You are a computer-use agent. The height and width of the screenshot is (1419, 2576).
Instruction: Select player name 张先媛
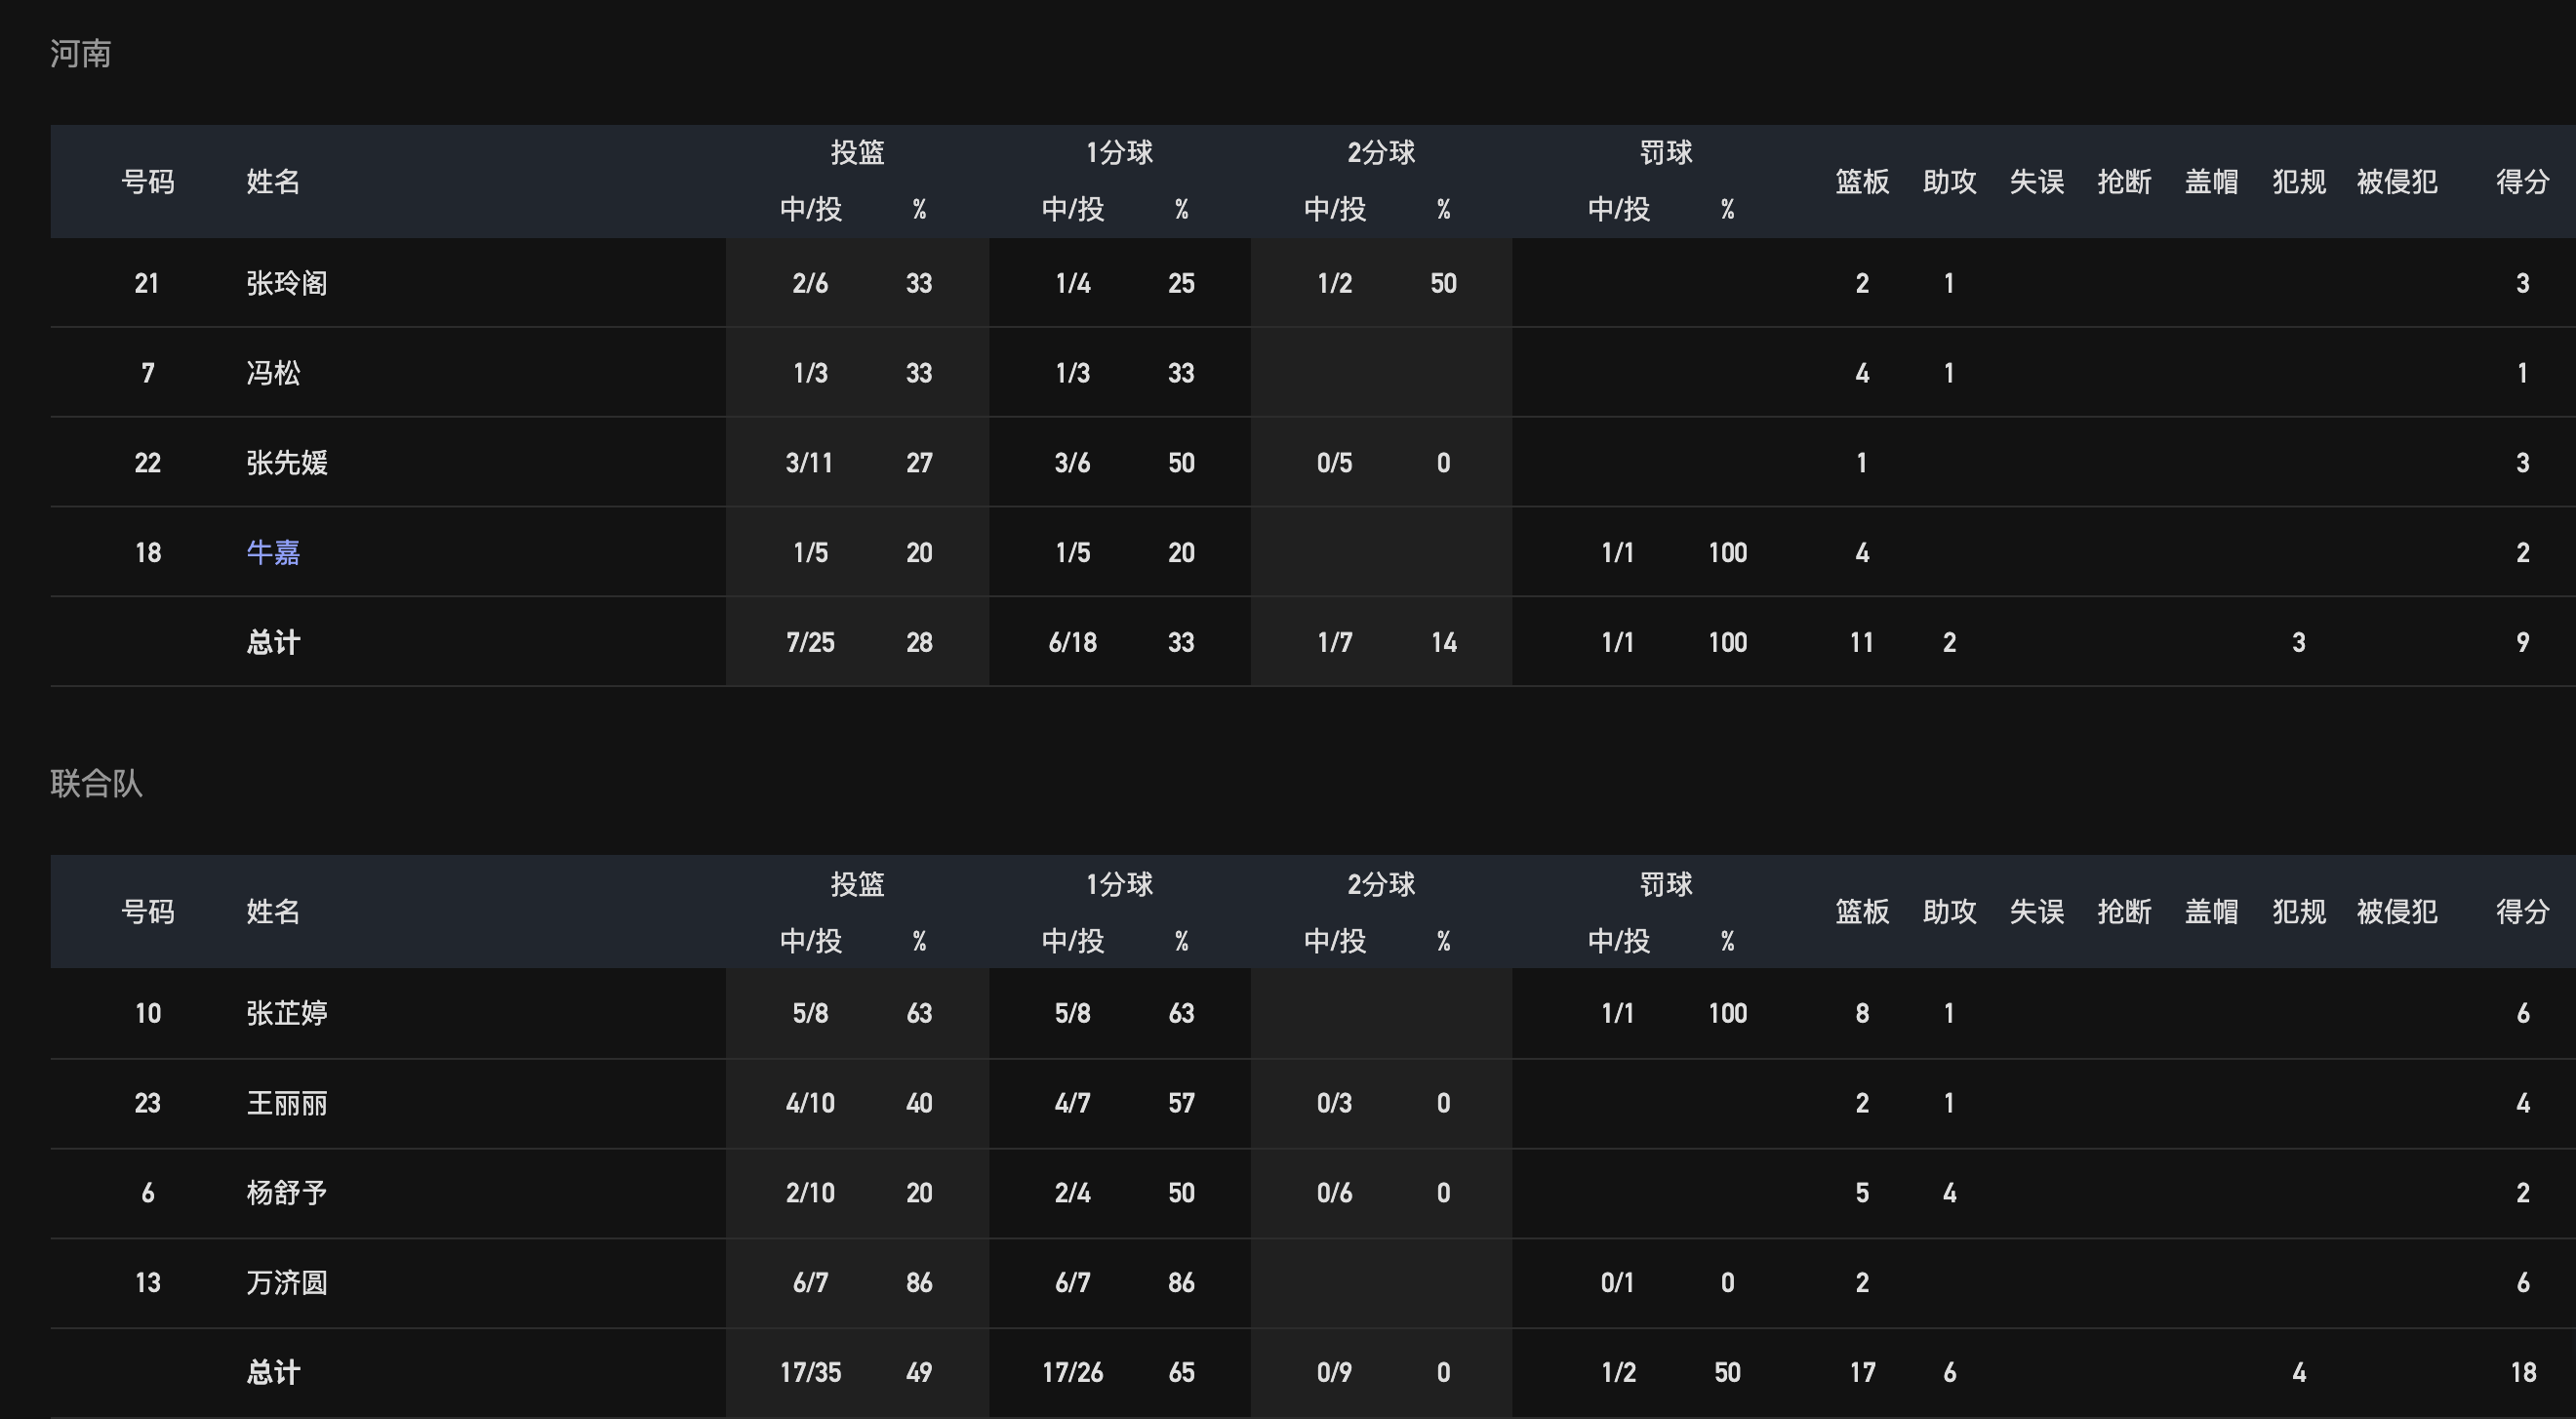click(x=287, y=462)
